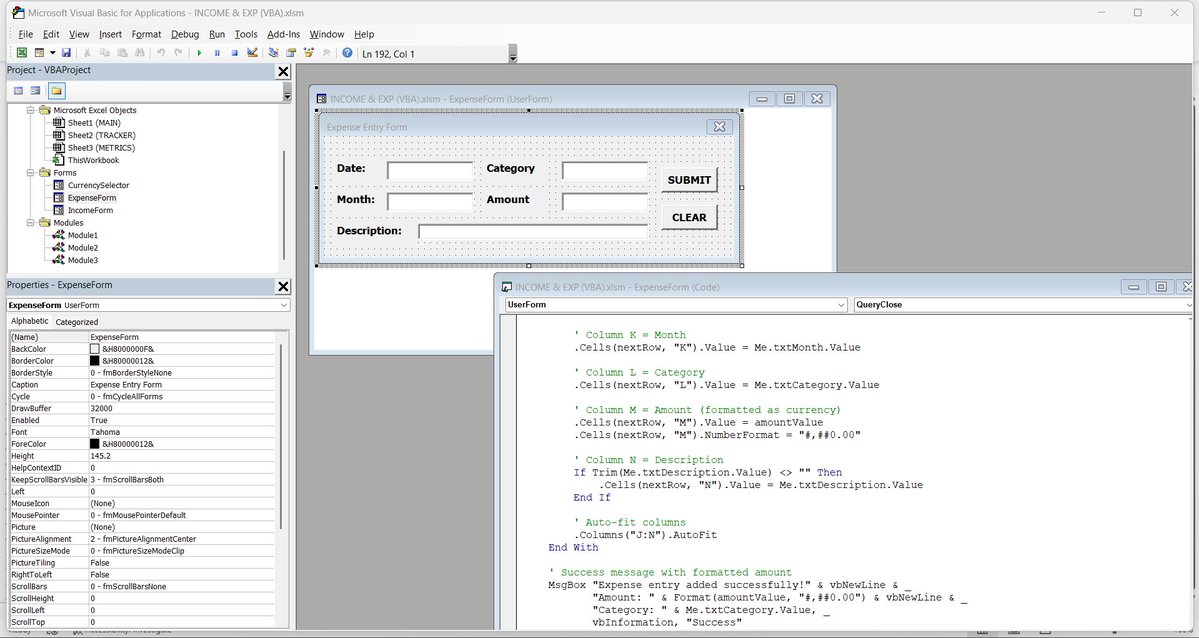This screenshot has height=638, width=1199.
Task: Open Properties Window from toolbar icon
Action: point(291,53)
